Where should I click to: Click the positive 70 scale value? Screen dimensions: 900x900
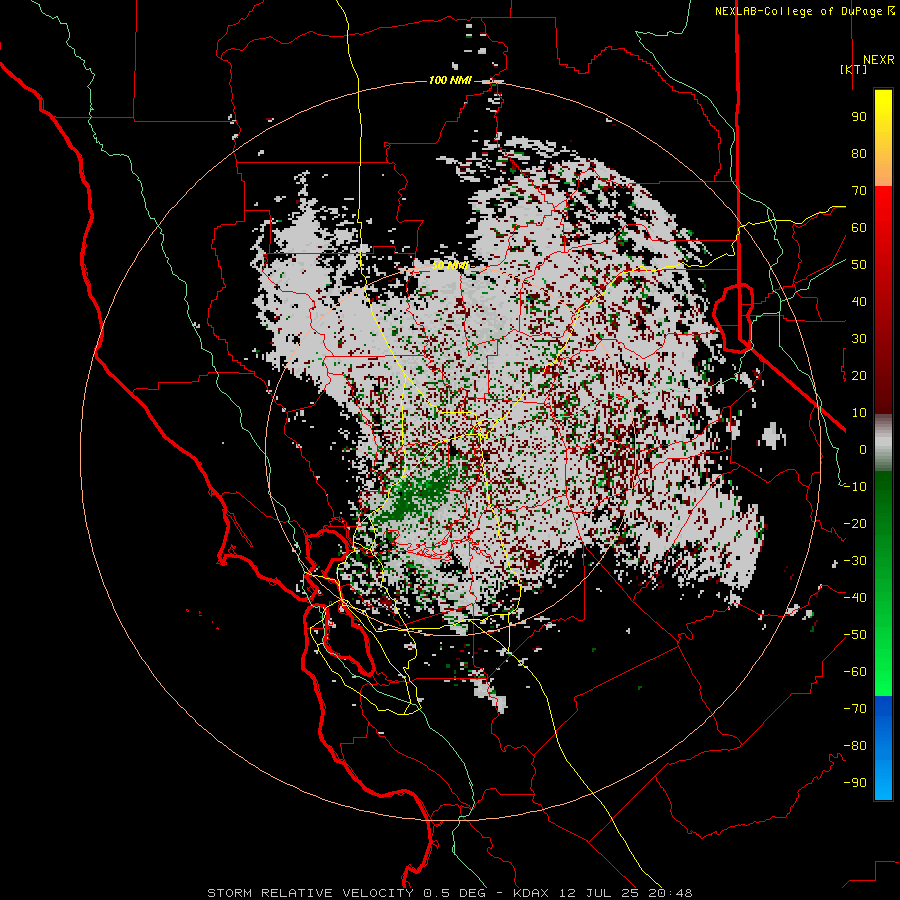click(x=859, y=191)
